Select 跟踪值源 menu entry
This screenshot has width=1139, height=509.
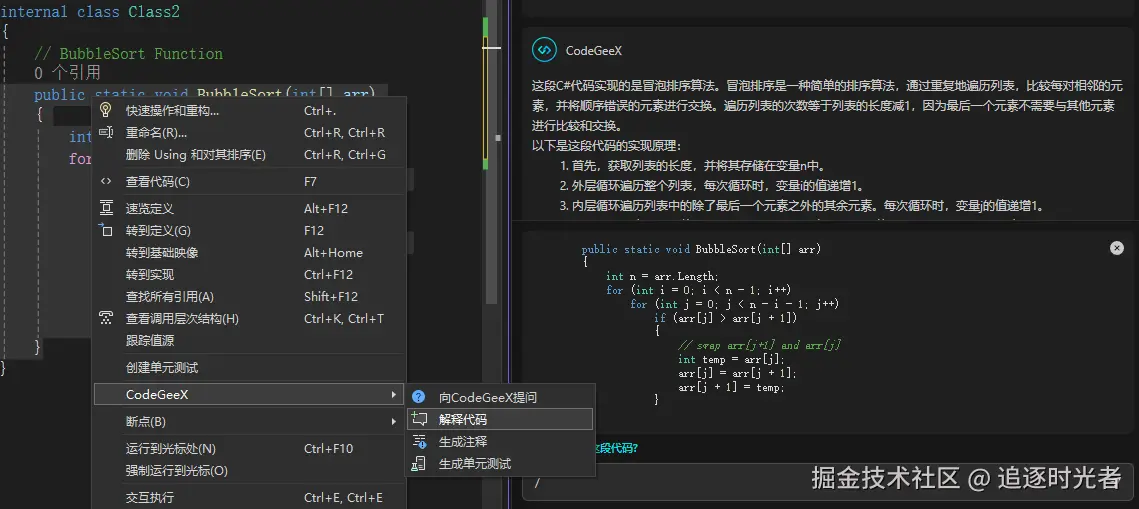click(x=248, y=340)
